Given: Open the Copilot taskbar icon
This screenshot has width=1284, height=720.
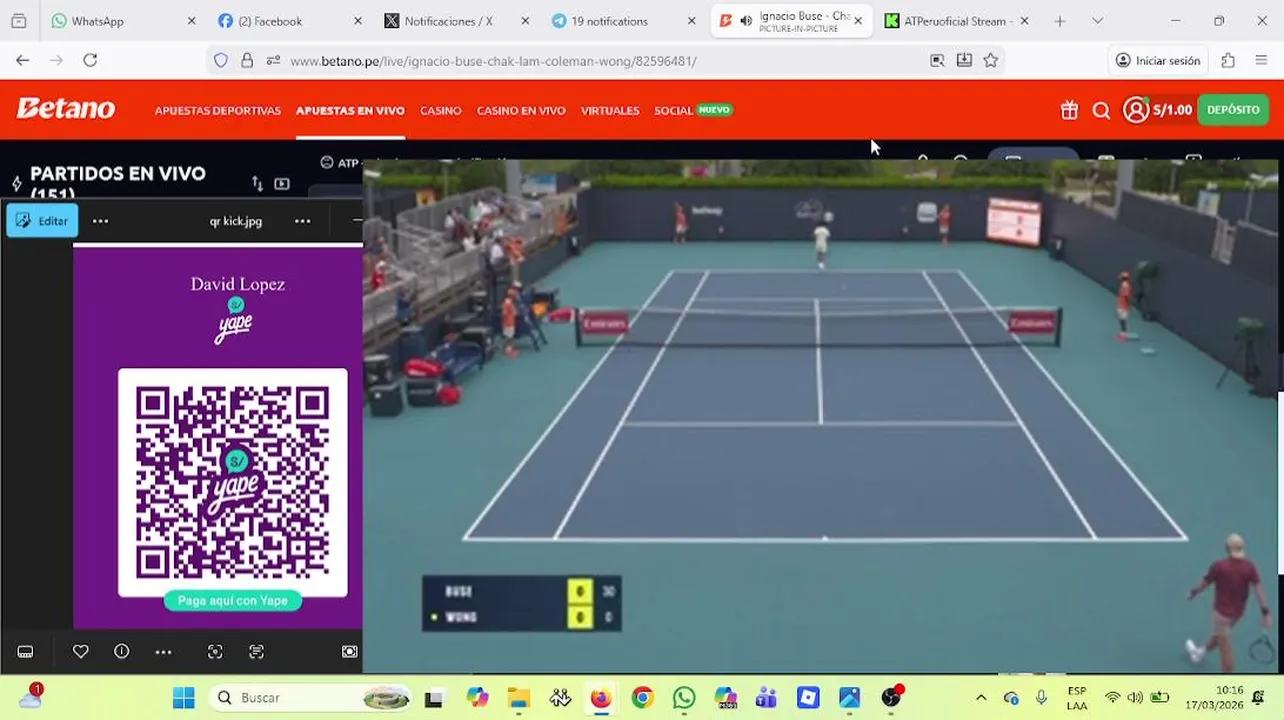Looking at the screenshot, I should click(477, 697).
